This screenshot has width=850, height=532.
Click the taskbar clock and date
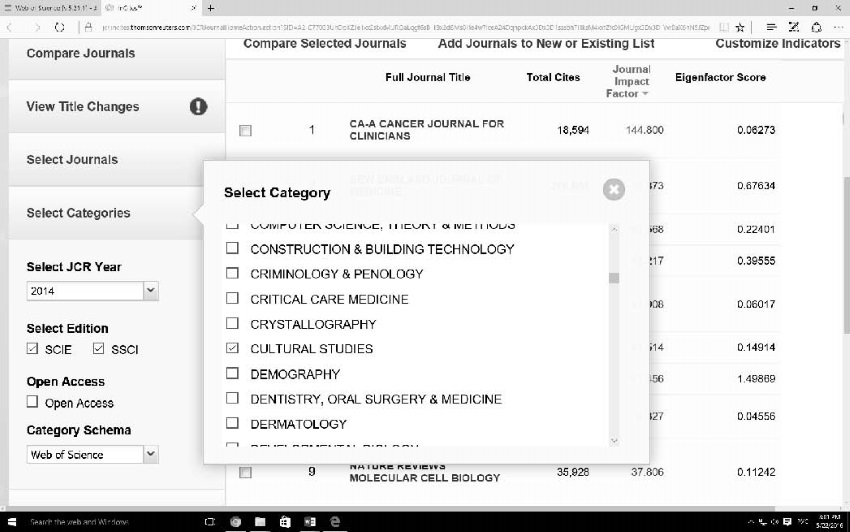tap(829, 522)
